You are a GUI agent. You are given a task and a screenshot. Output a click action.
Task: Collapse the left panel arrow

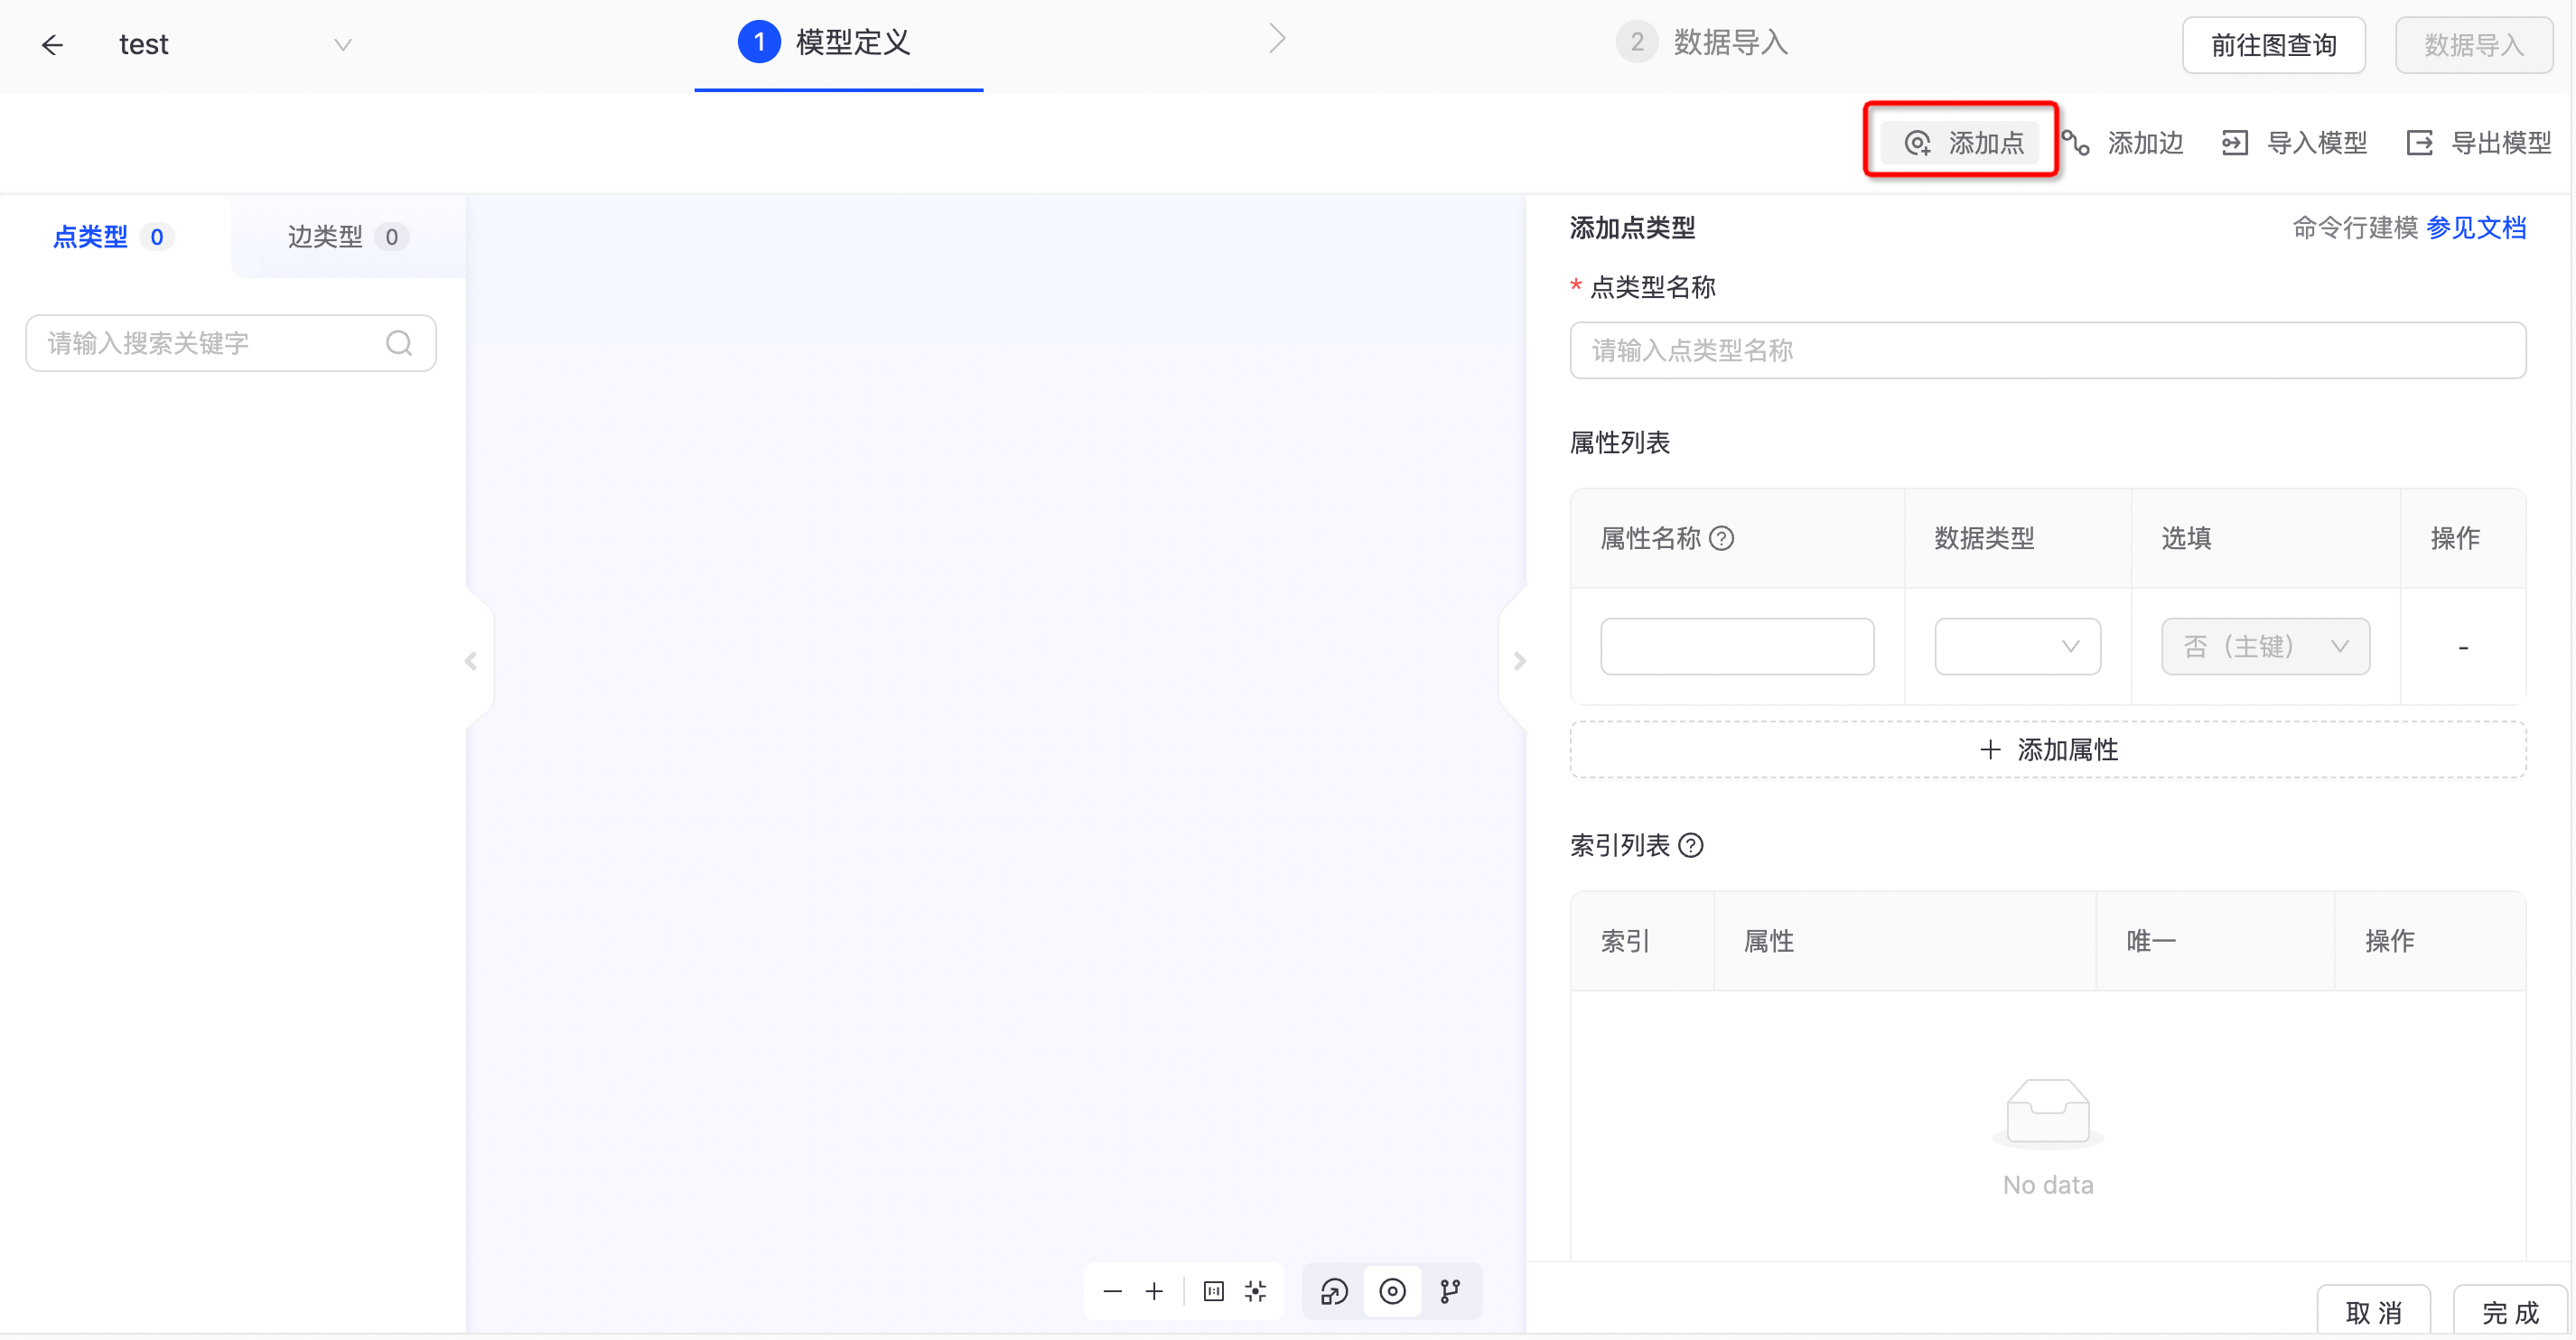(x=471, y=661)
